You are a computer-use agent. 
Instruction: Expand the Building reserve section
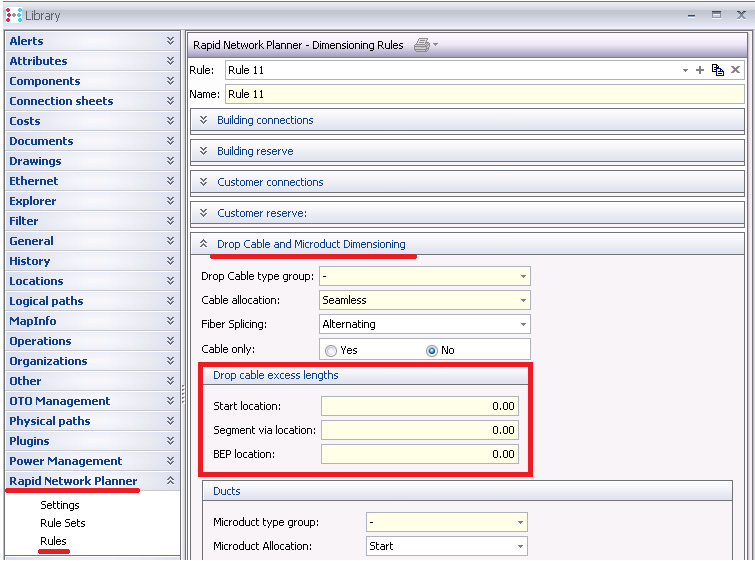click(x=203, y=151)
